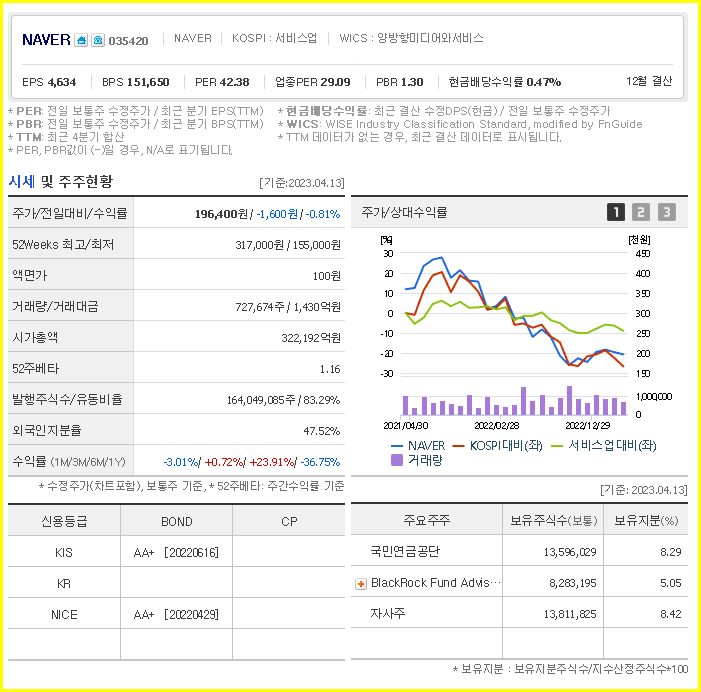
Task: Select 현금배당수익률 0.47% value
Action: click(x=544, y=82)
